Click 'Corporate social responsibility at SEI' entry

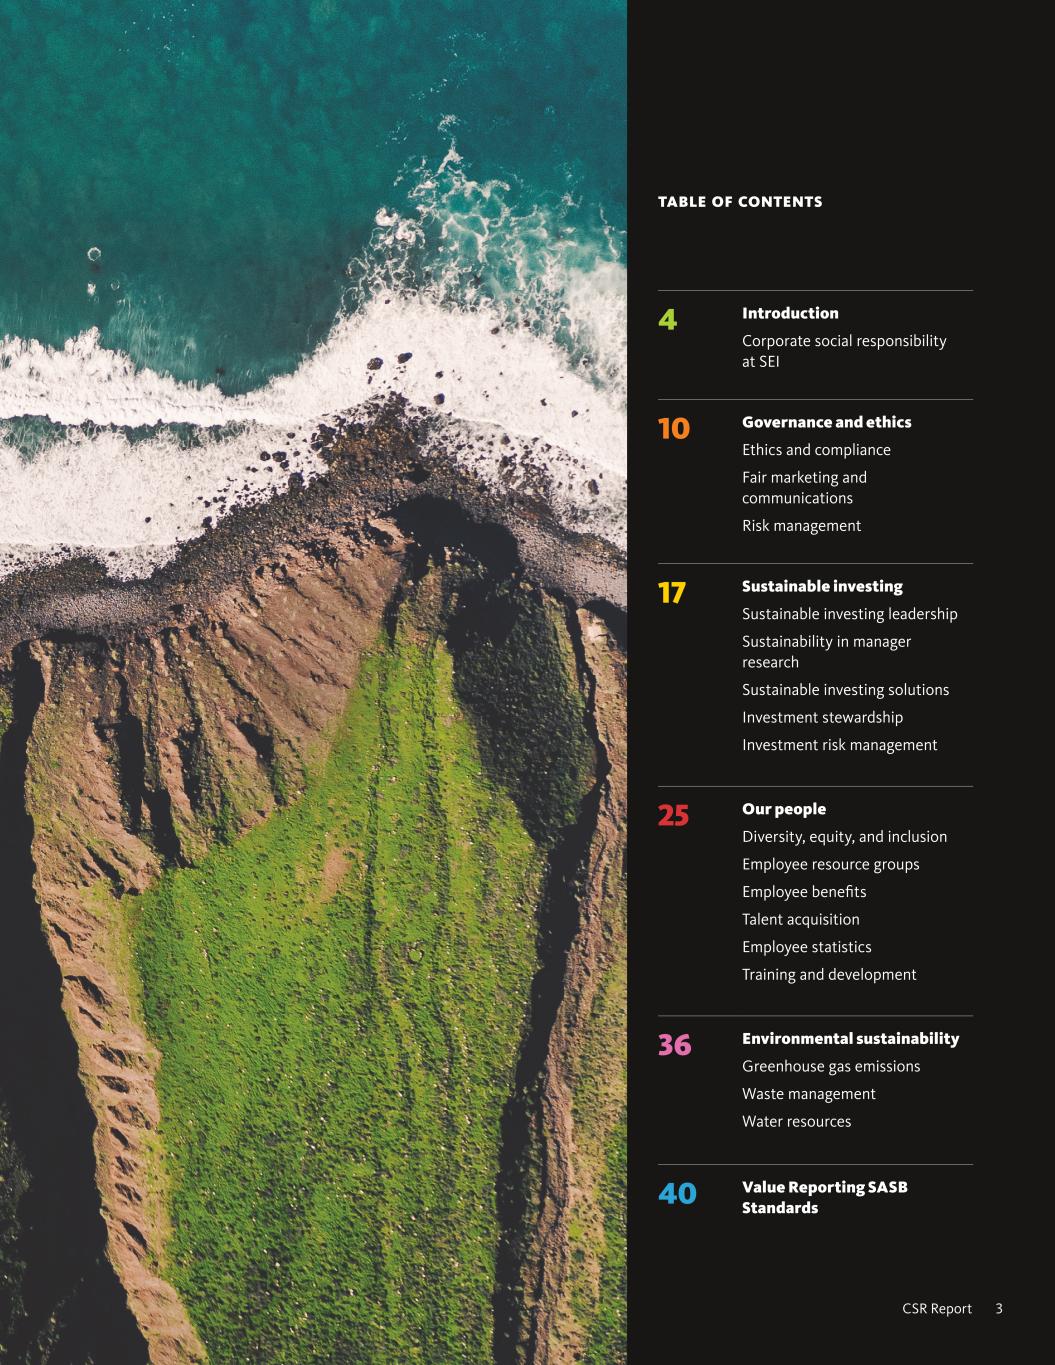[x=844, y=351]
